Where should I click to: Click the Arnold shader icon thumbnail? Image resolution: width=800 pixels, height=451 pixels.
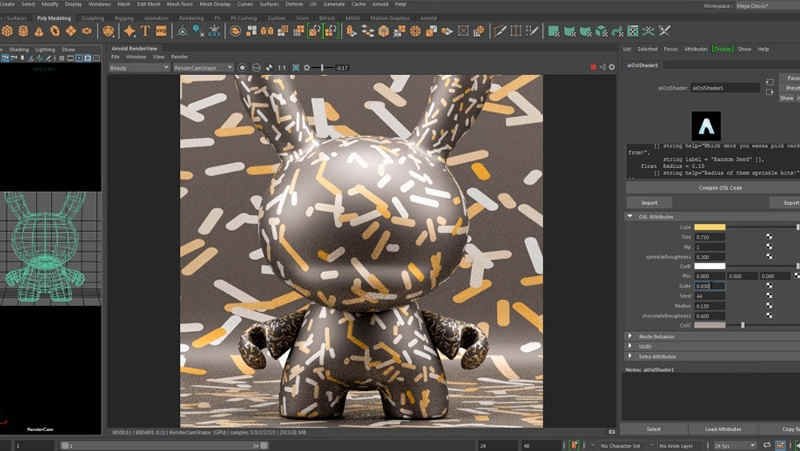[706, 126]
